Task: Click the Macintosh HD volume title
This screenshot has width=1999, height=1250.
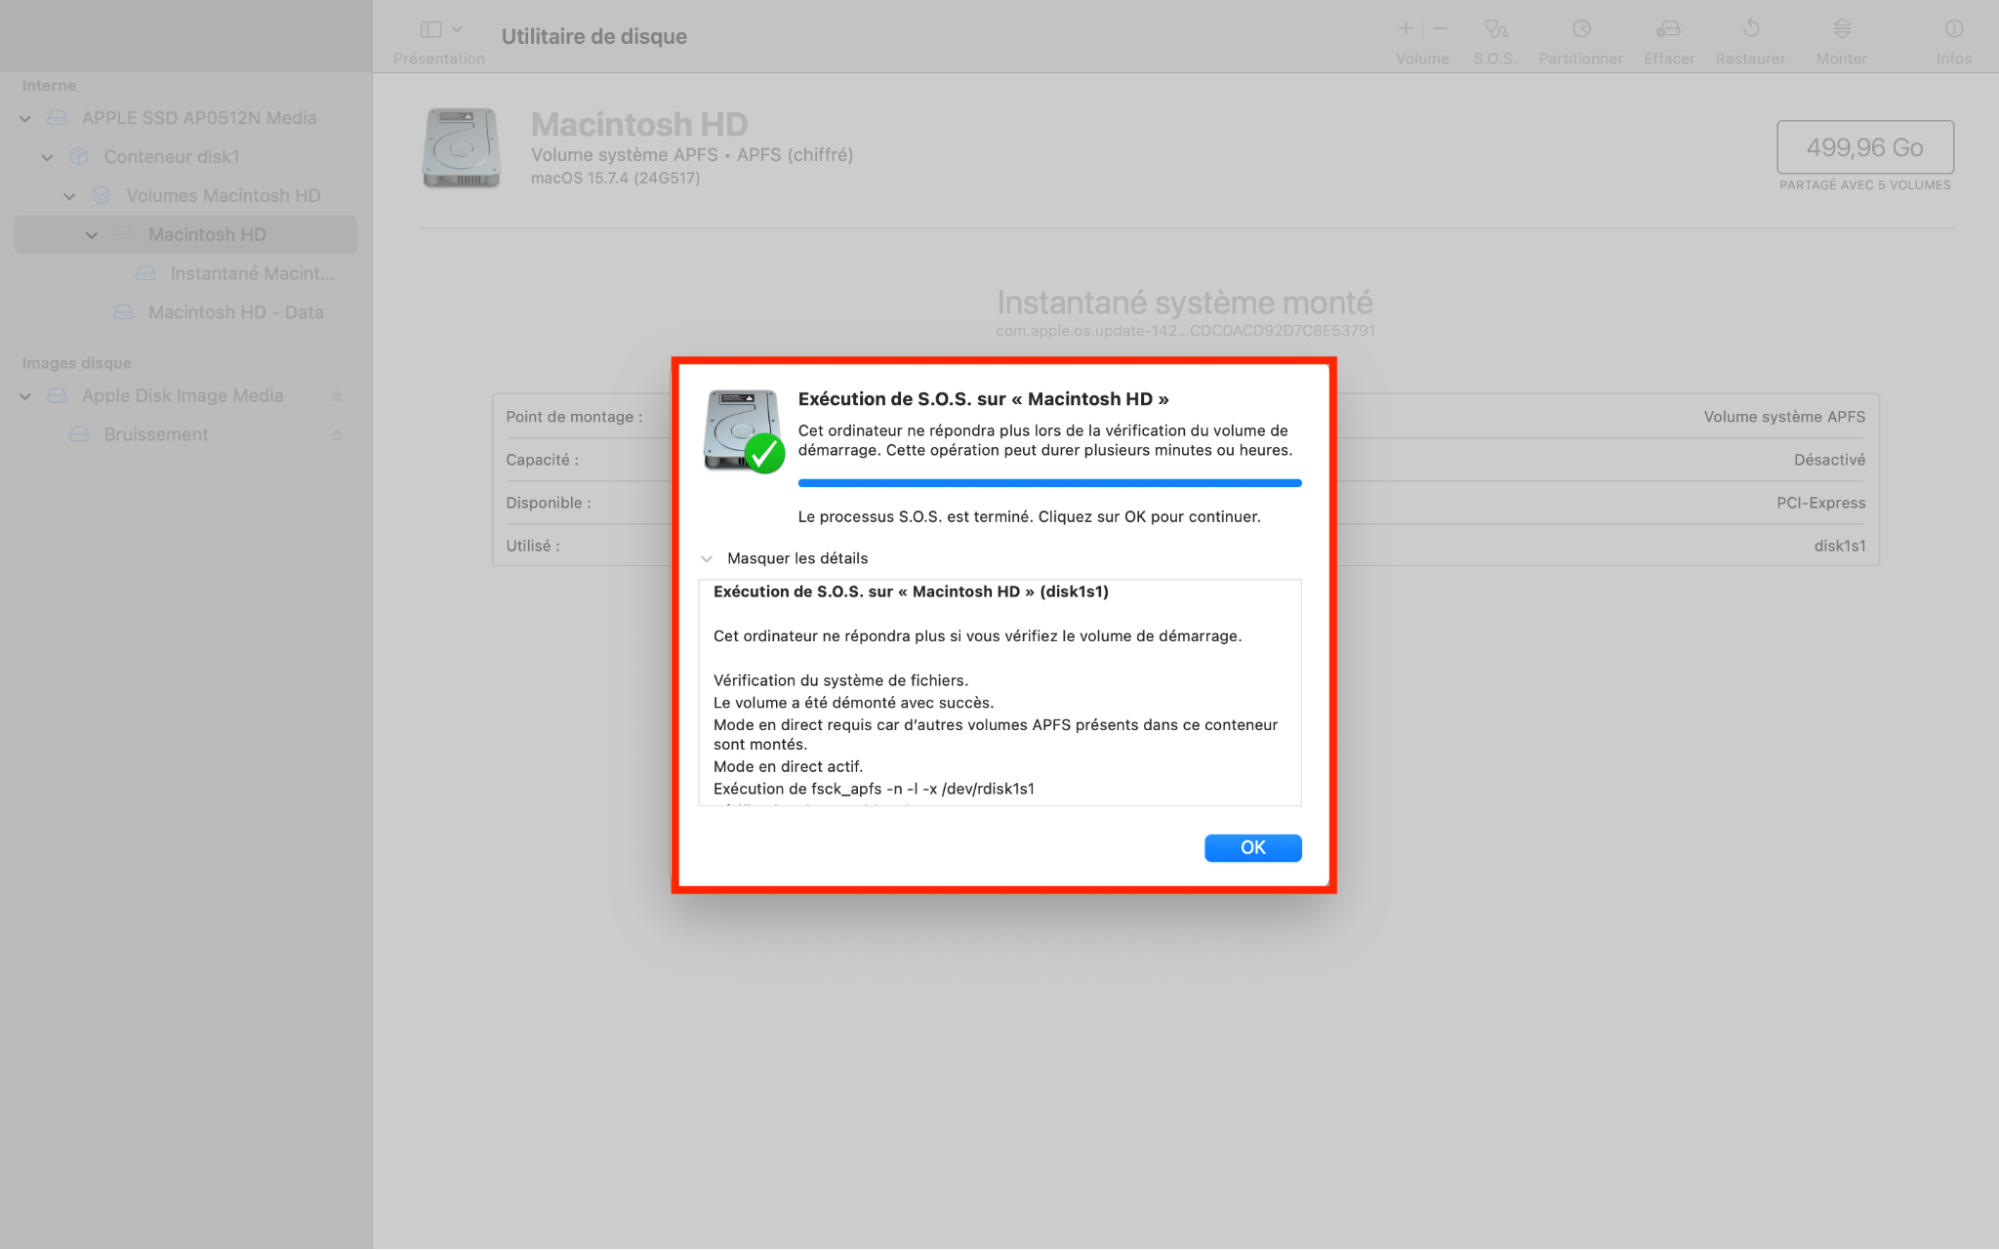Action: (639, 124)
